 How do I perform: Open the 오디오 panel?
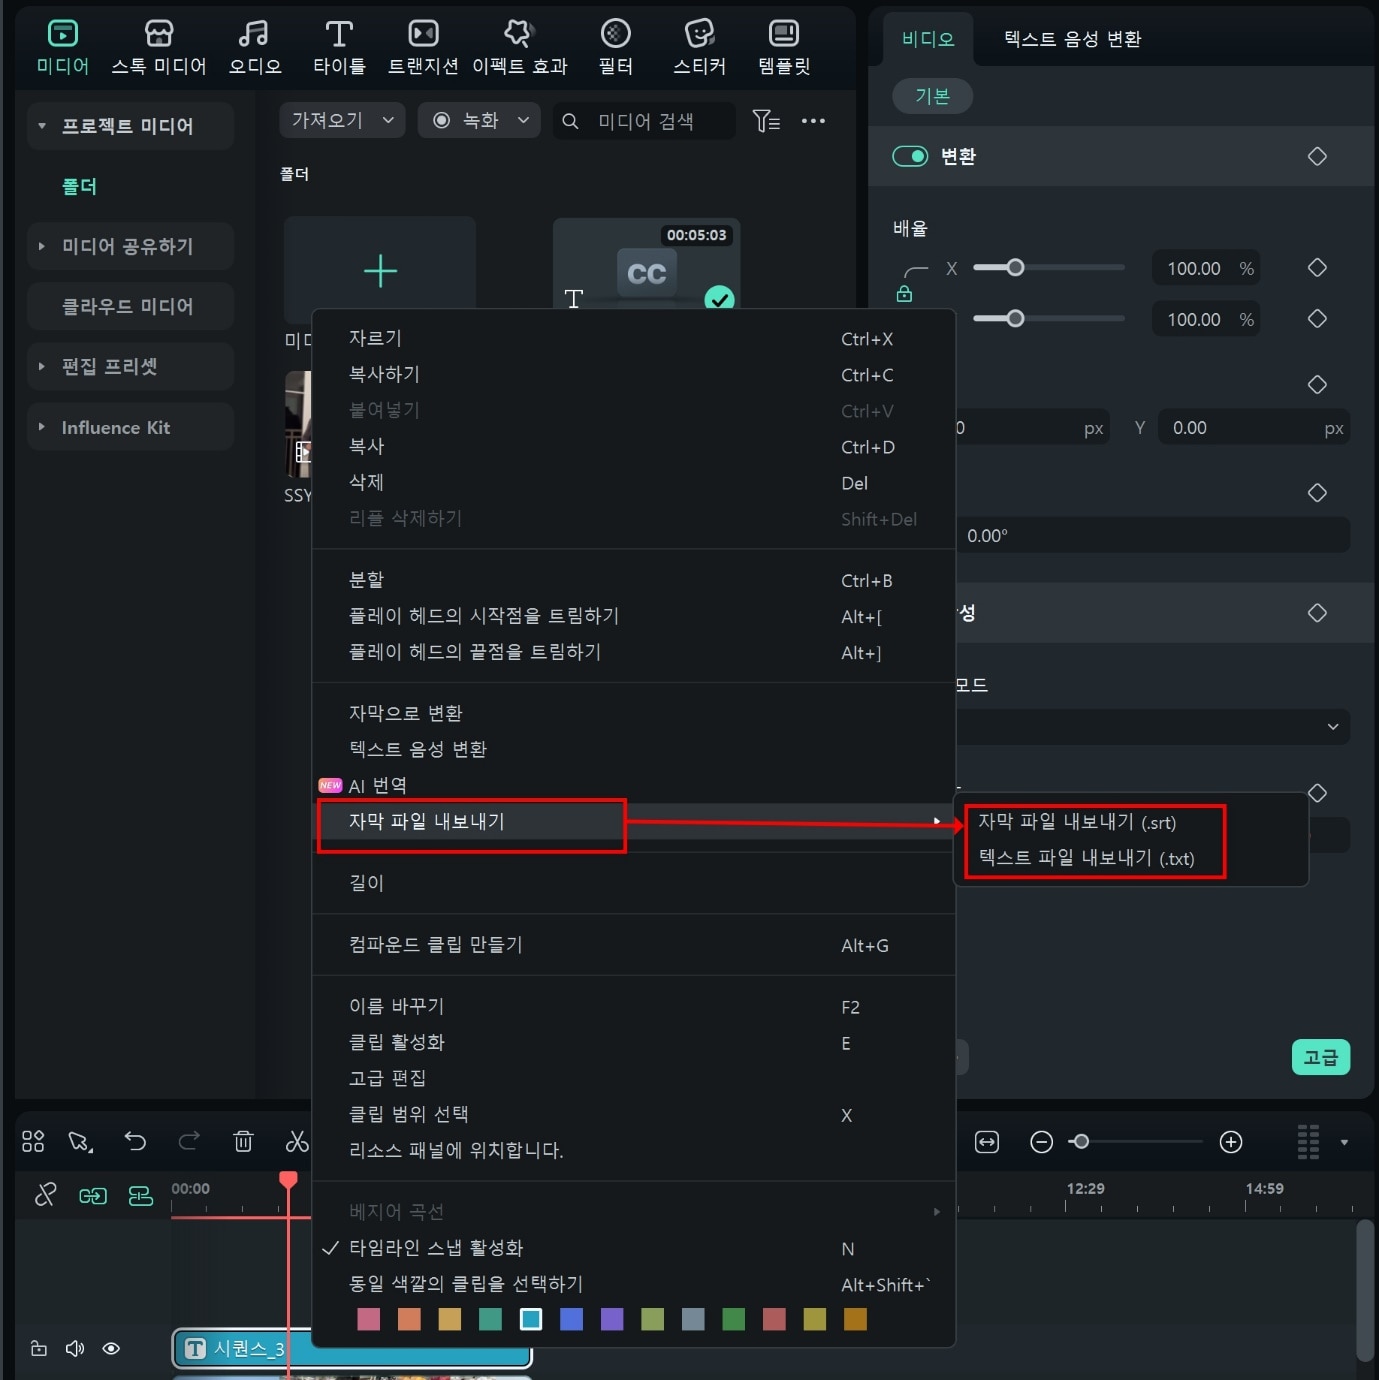click(255, 48)
